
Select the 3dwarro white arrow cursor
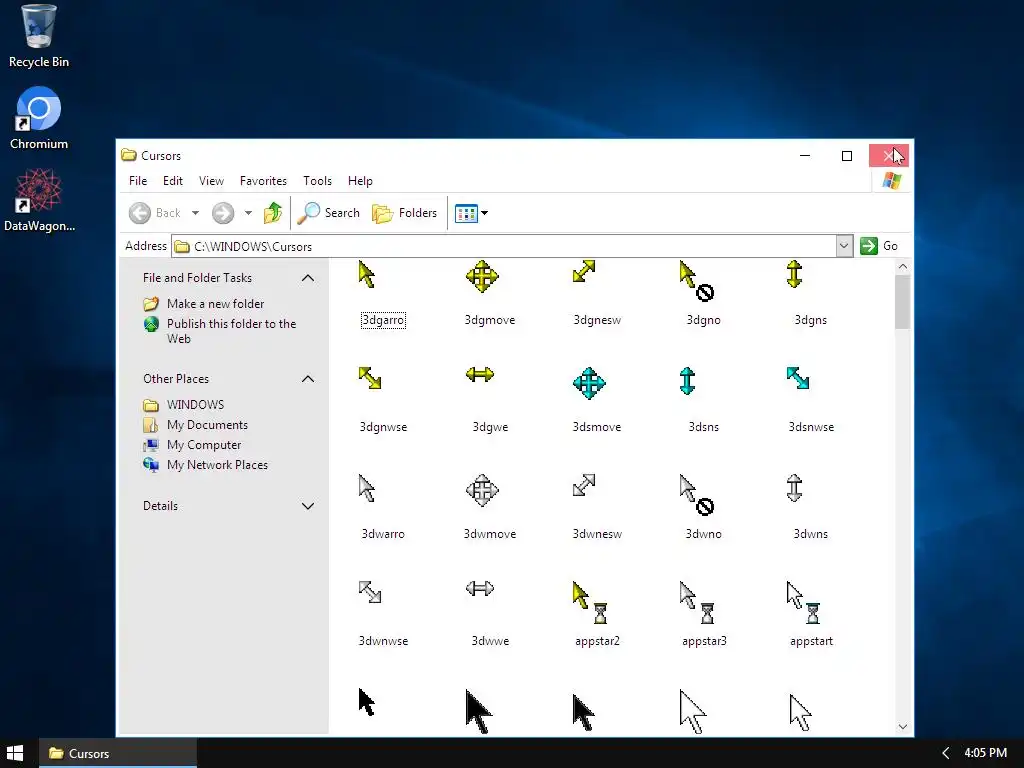(x=367, y=488)
